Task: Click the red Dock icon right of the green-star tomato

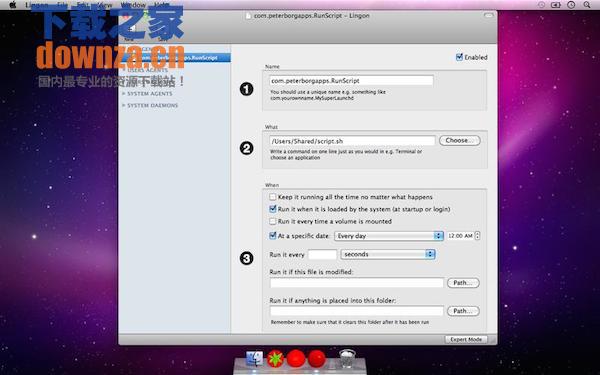Action: [296, 359]
